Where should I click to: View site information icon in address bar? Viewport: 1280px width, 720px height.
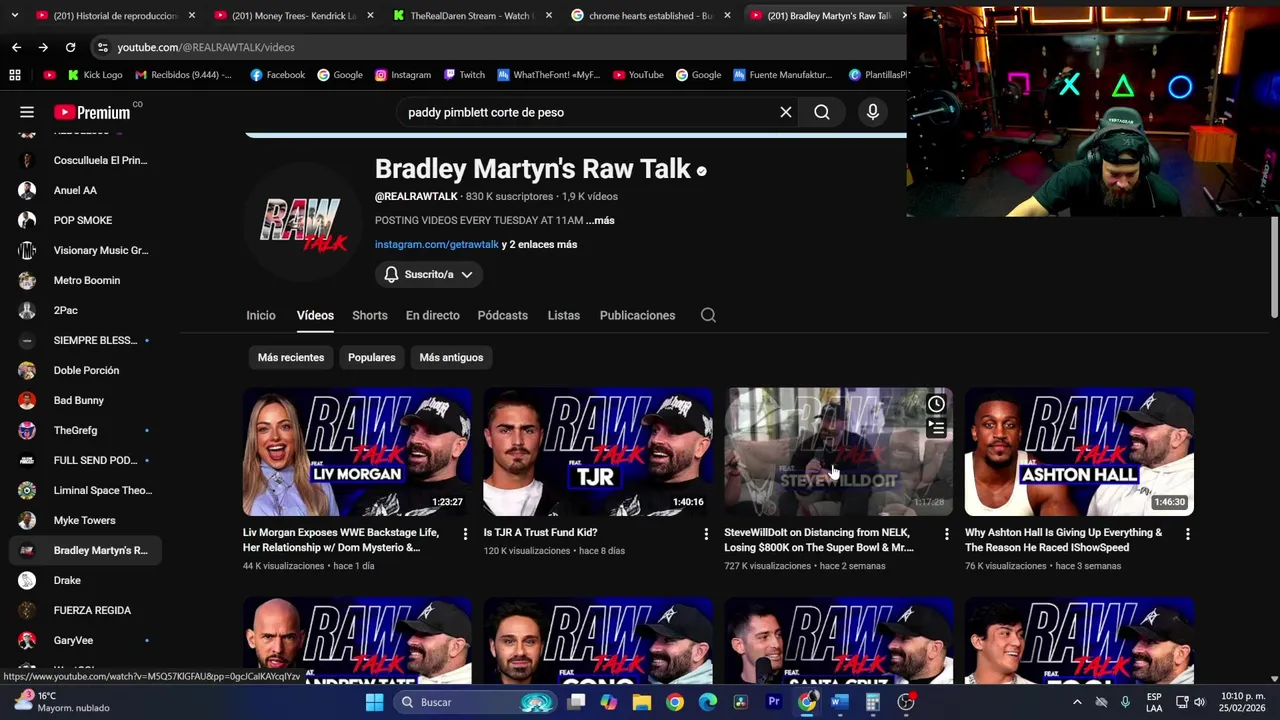[x=102, y=47]
